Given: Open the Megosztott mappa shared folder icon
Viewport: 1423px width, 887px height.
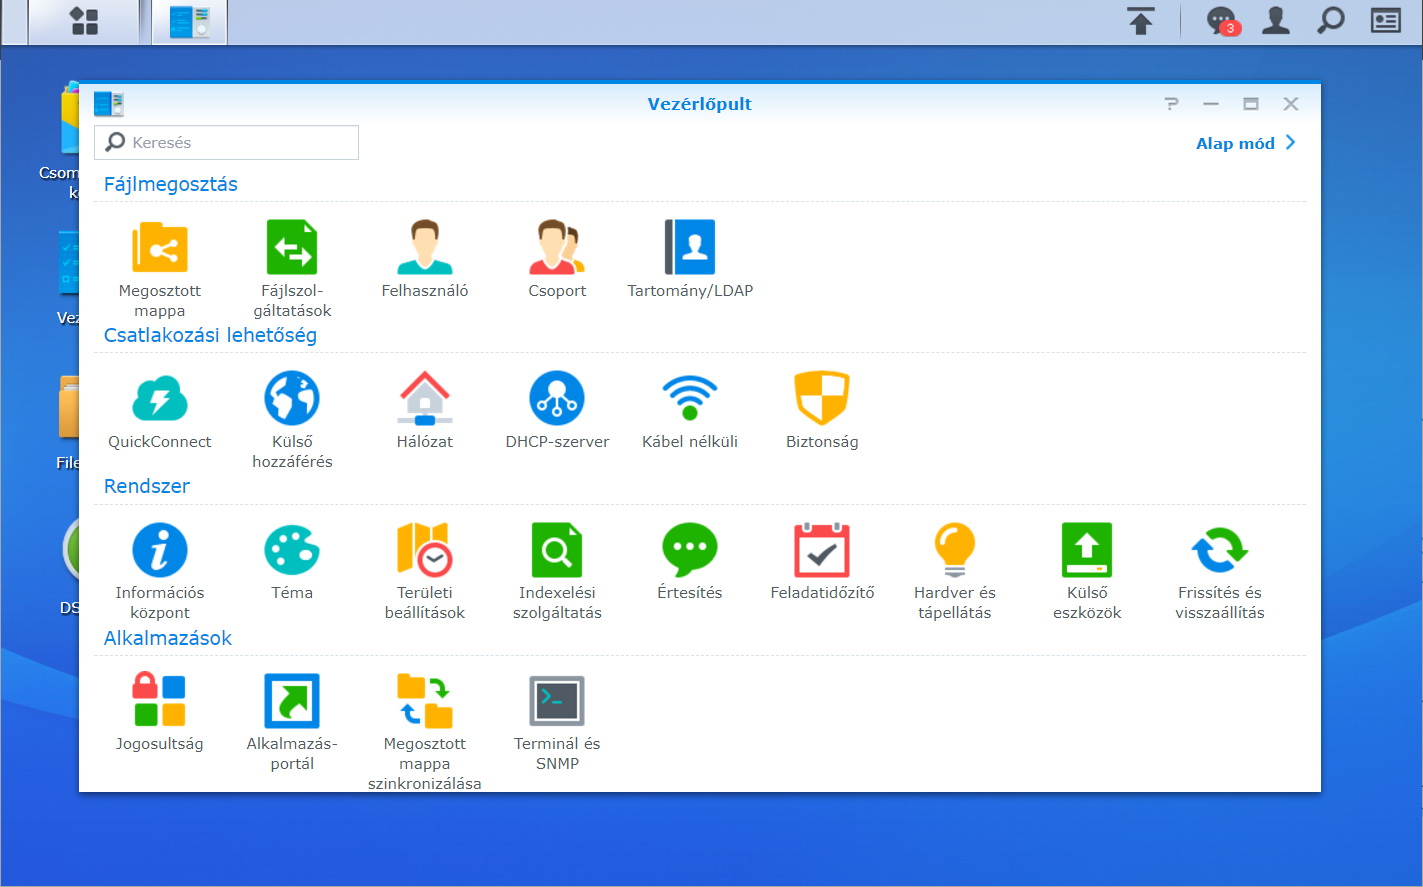Looking at the screenshot, I should click(x=160, y=248).
